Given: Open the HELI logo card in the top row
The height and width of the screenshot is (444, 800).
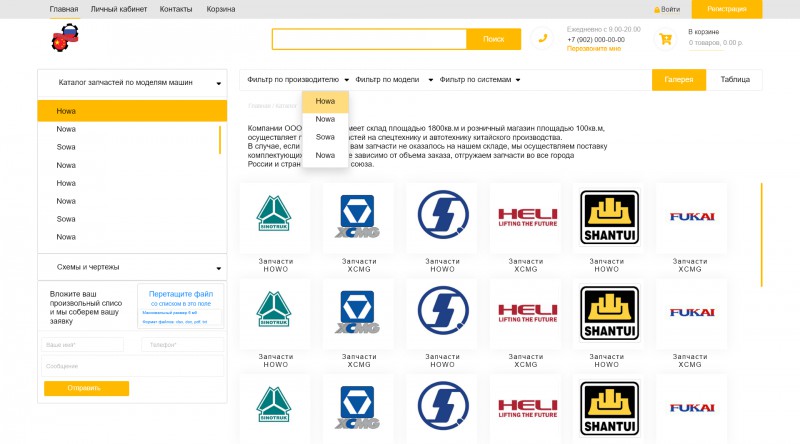Looking at the screenshot, I should tap(528, 217).
